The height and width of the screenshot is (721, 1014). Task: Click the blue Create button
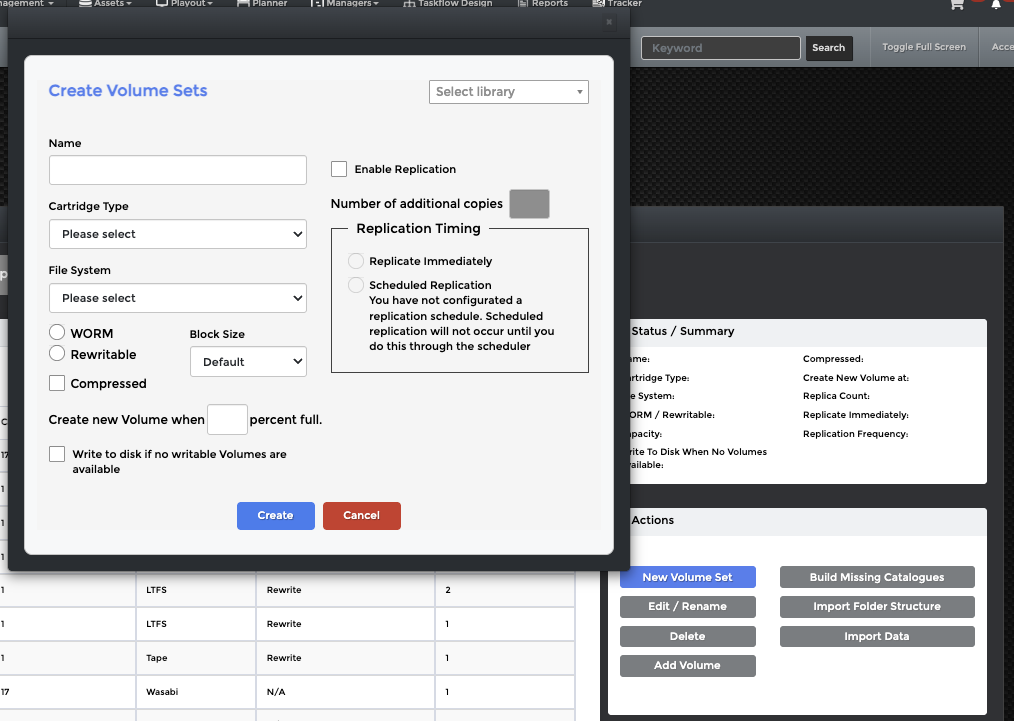coord(275,516)
